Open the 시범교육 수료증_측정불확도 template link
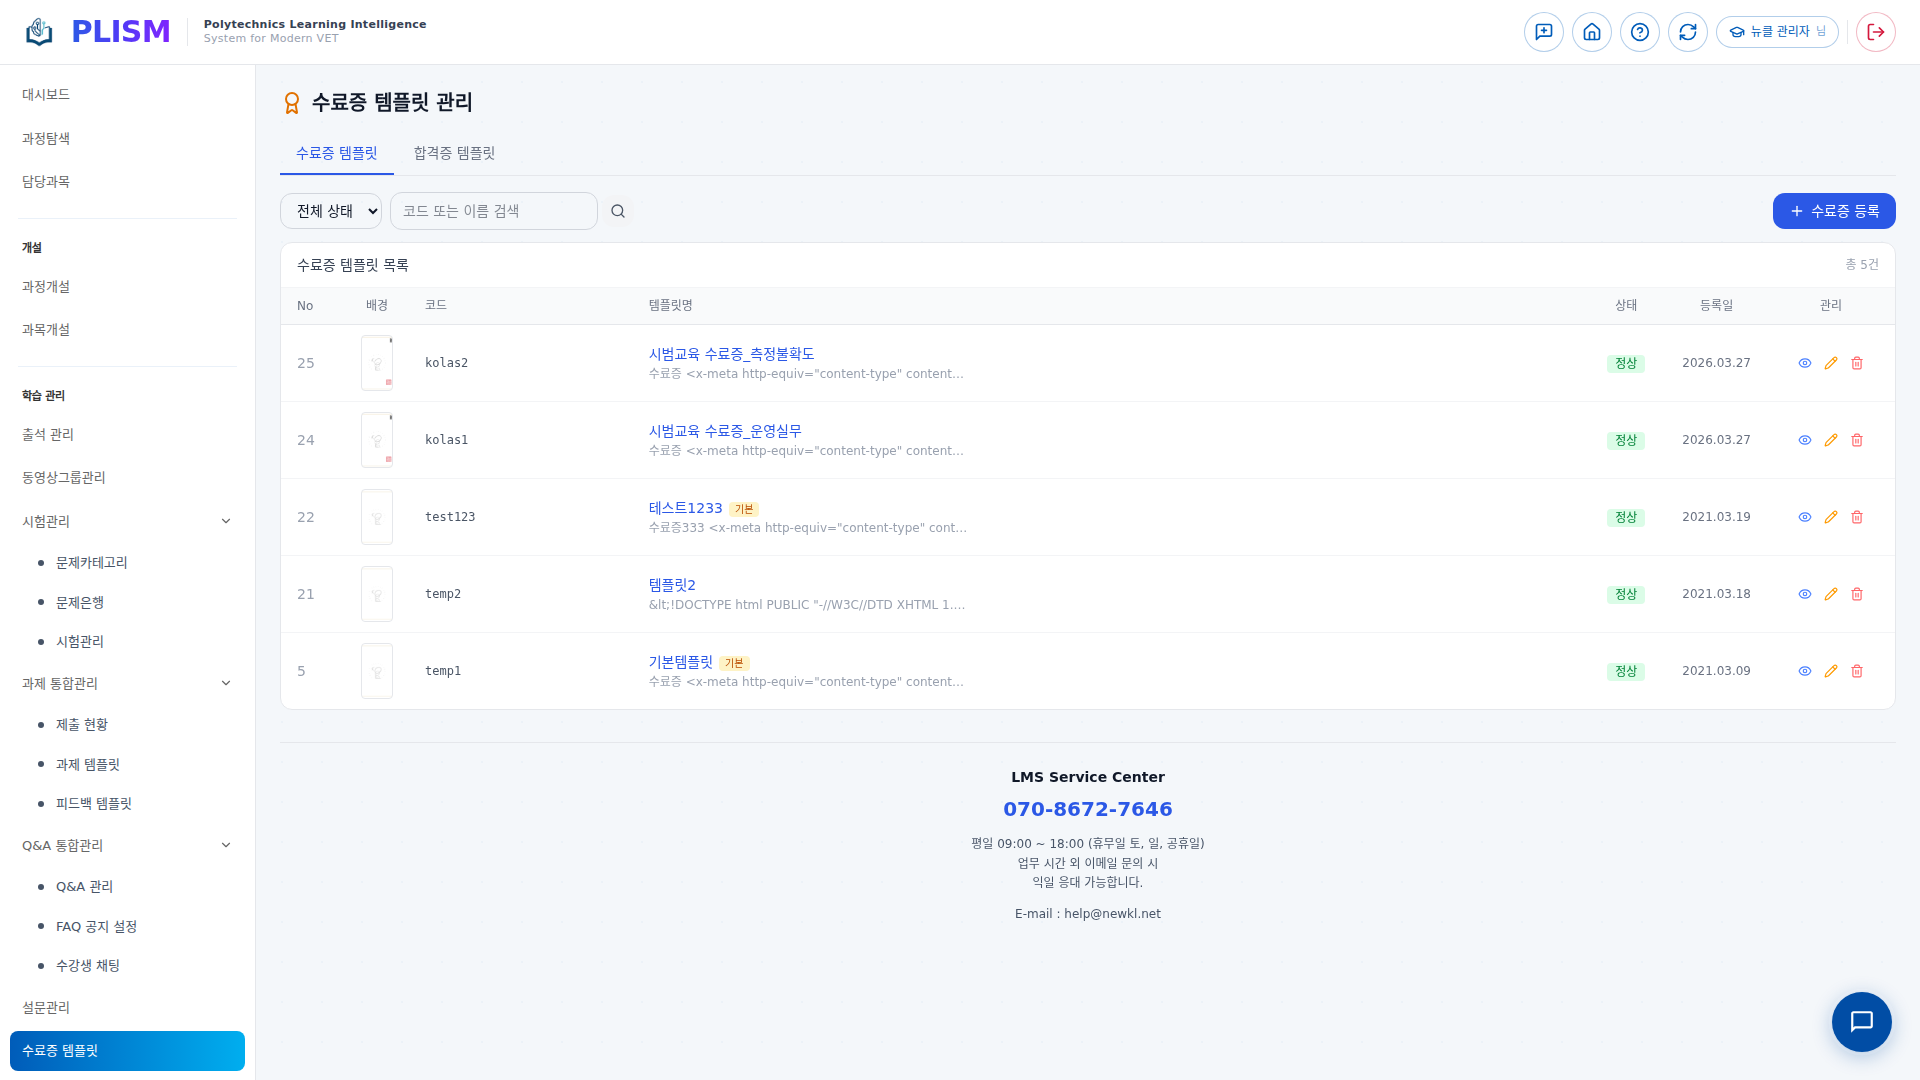This screenshot has height=1080, width=1920. click(x=731, y=354)
